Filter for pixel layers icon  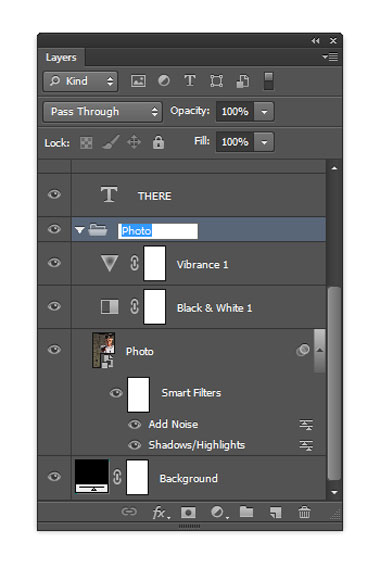click(138, 81)
